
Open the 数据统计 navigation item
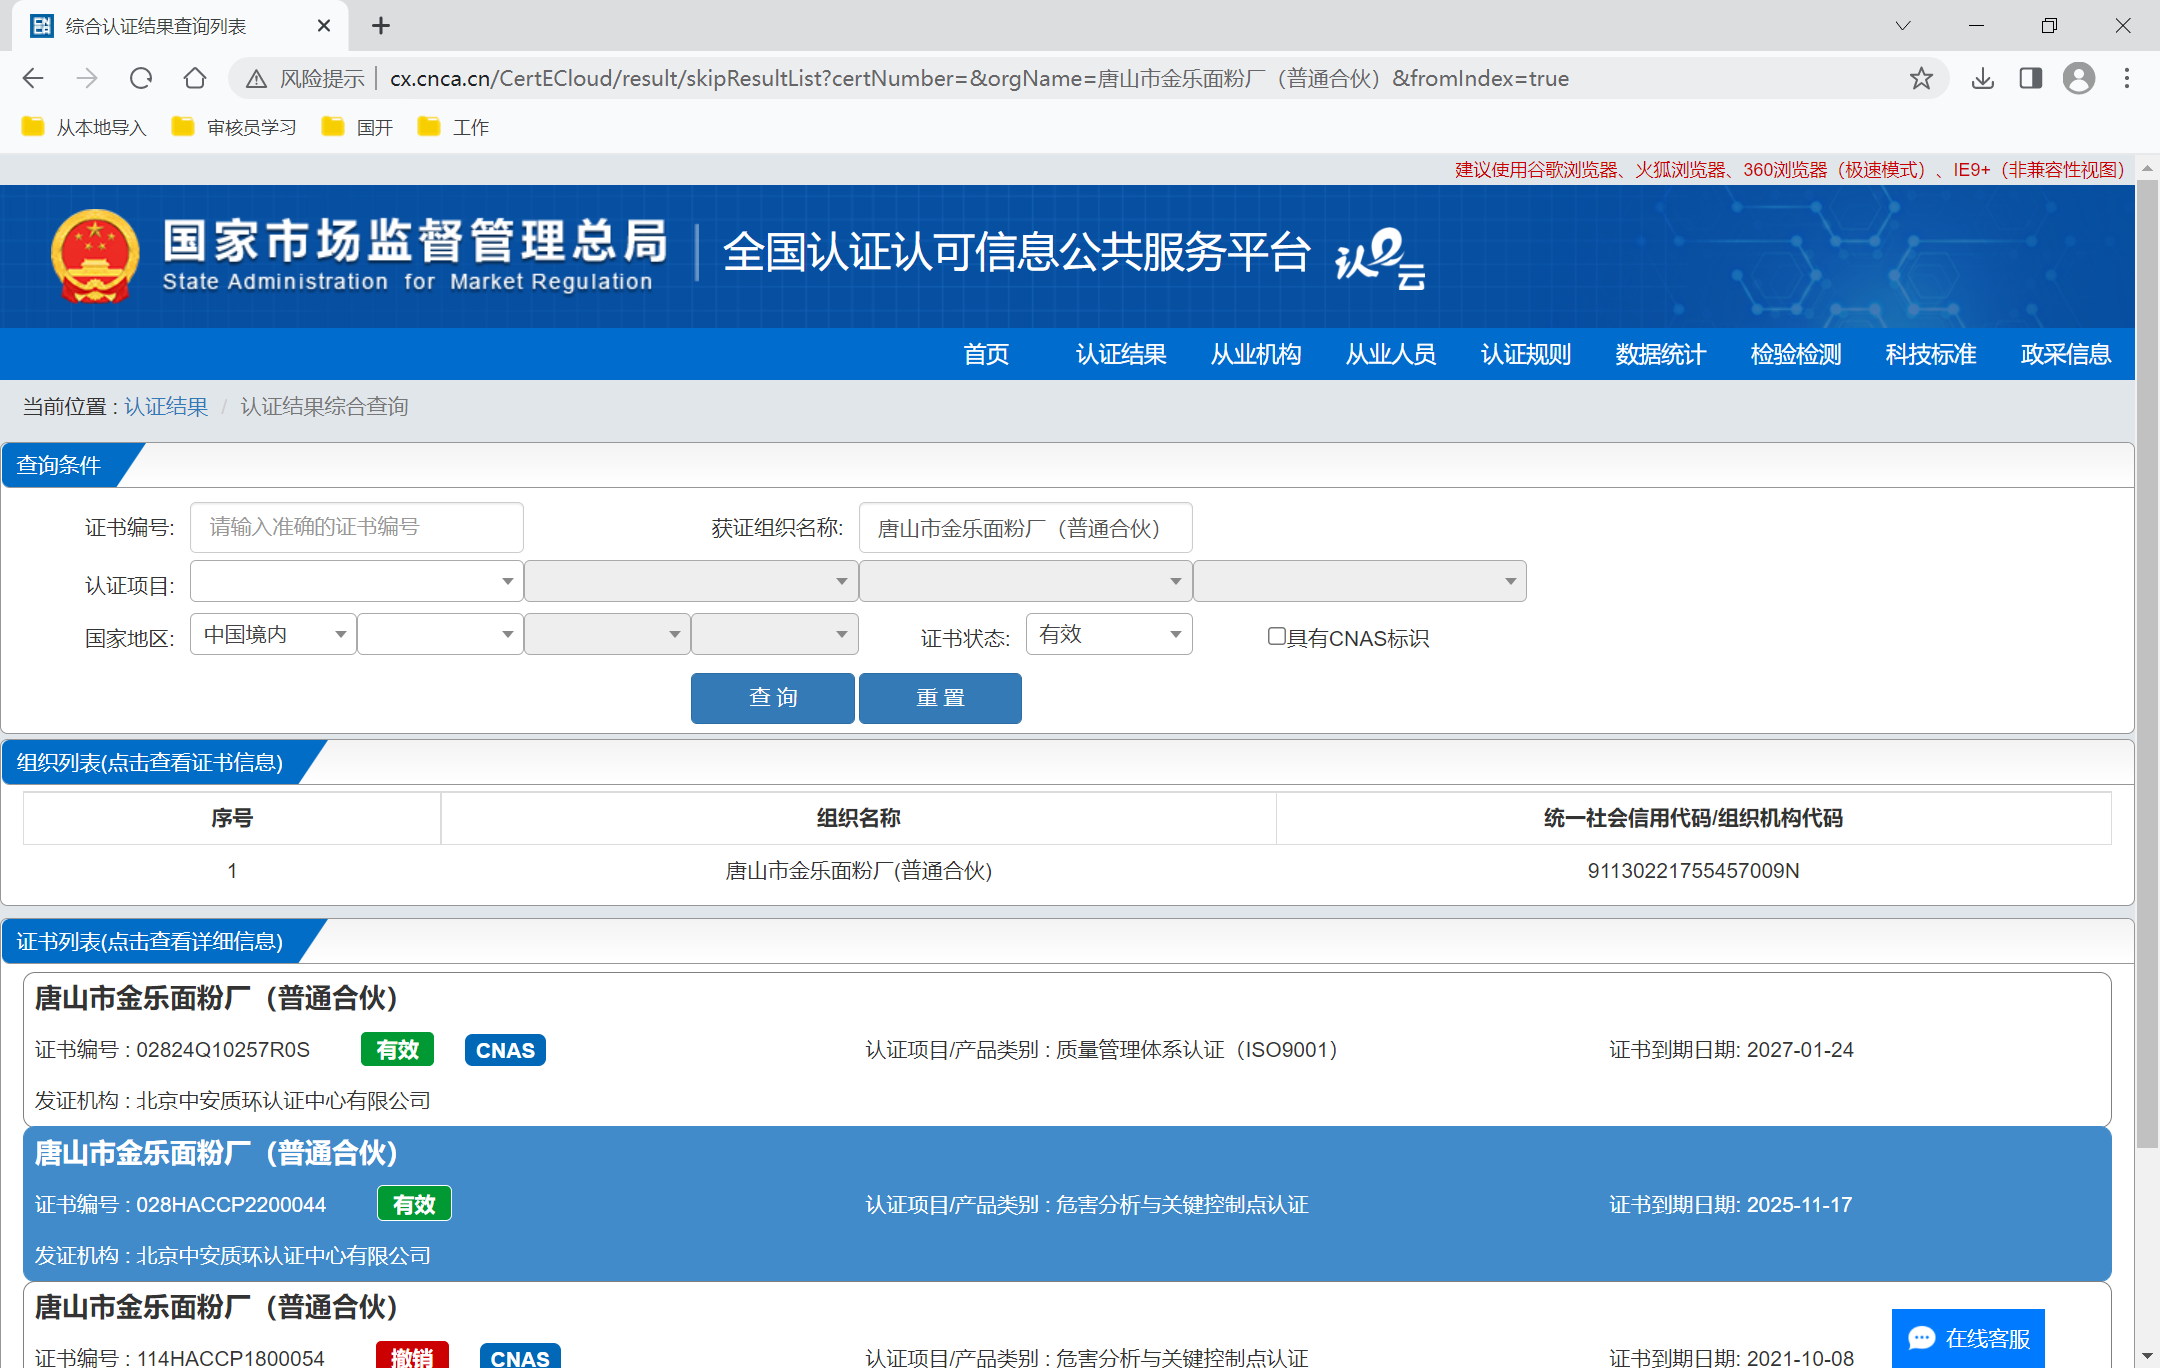point(1660,354)
